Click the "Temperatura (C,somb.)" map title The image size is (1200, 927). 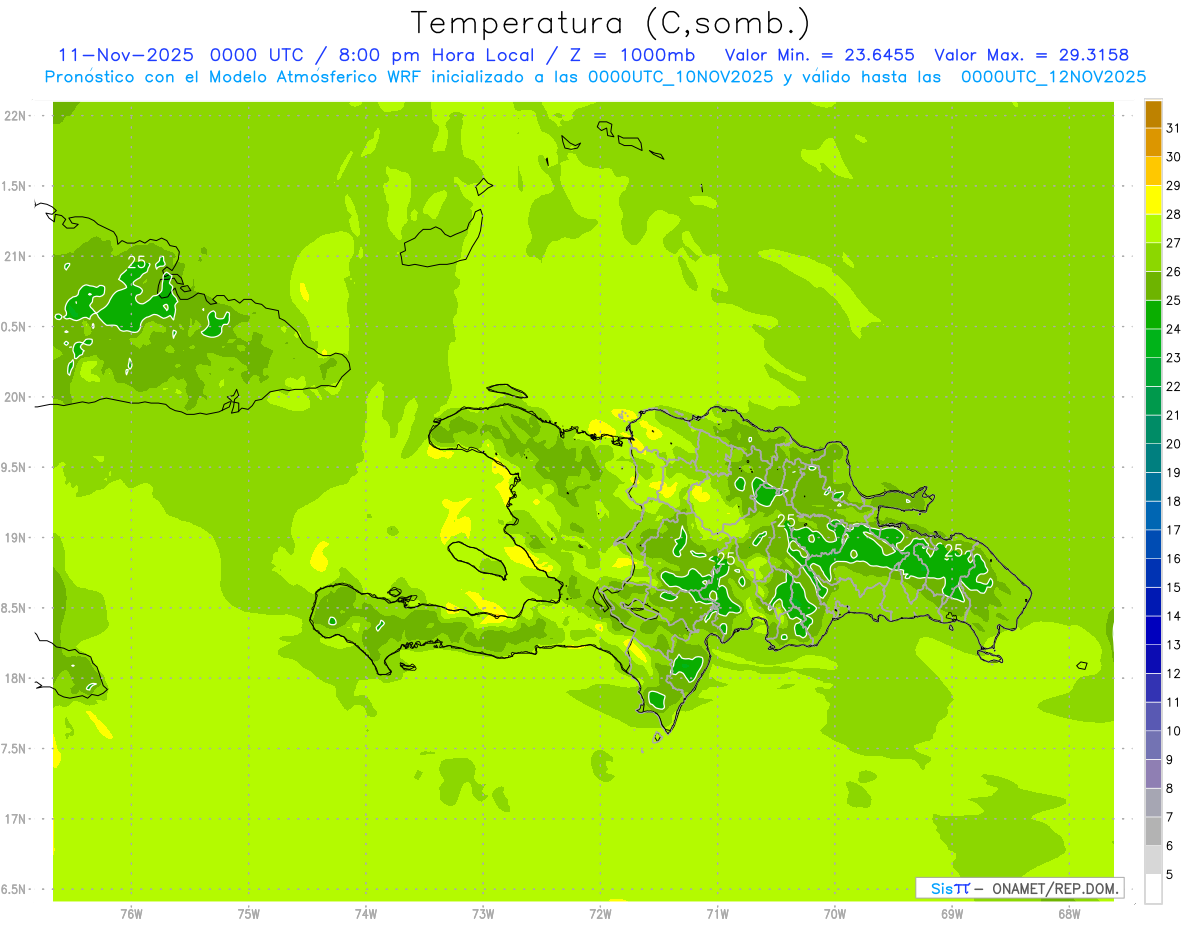tap(611, 23)
